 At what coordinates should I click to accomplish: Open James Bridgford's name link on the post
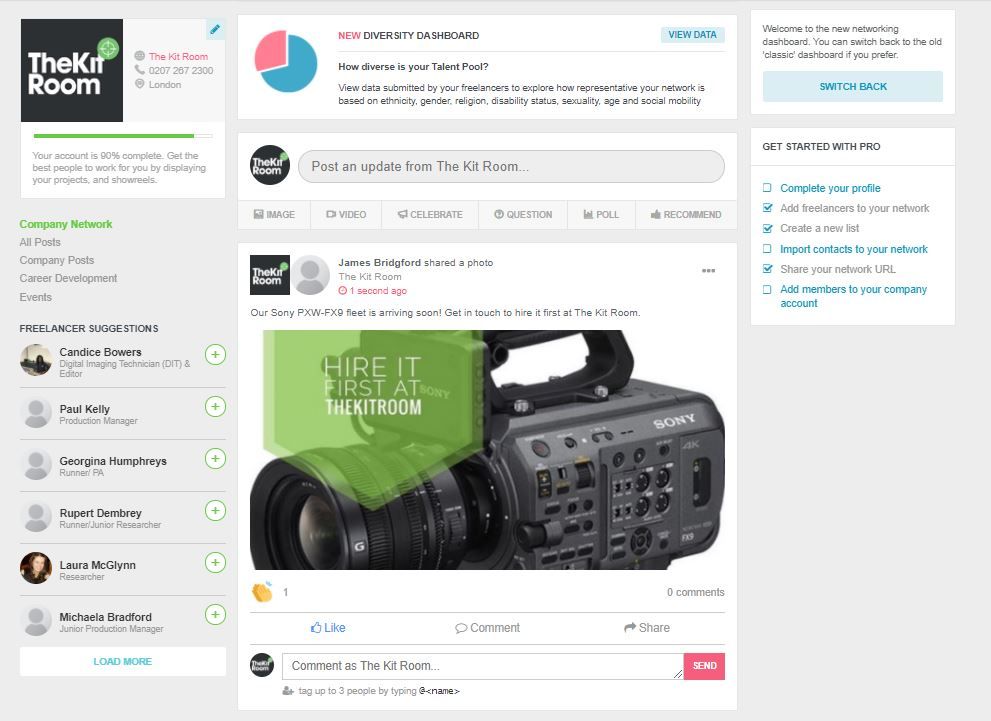pyautogui.click(x=379, y=262)
